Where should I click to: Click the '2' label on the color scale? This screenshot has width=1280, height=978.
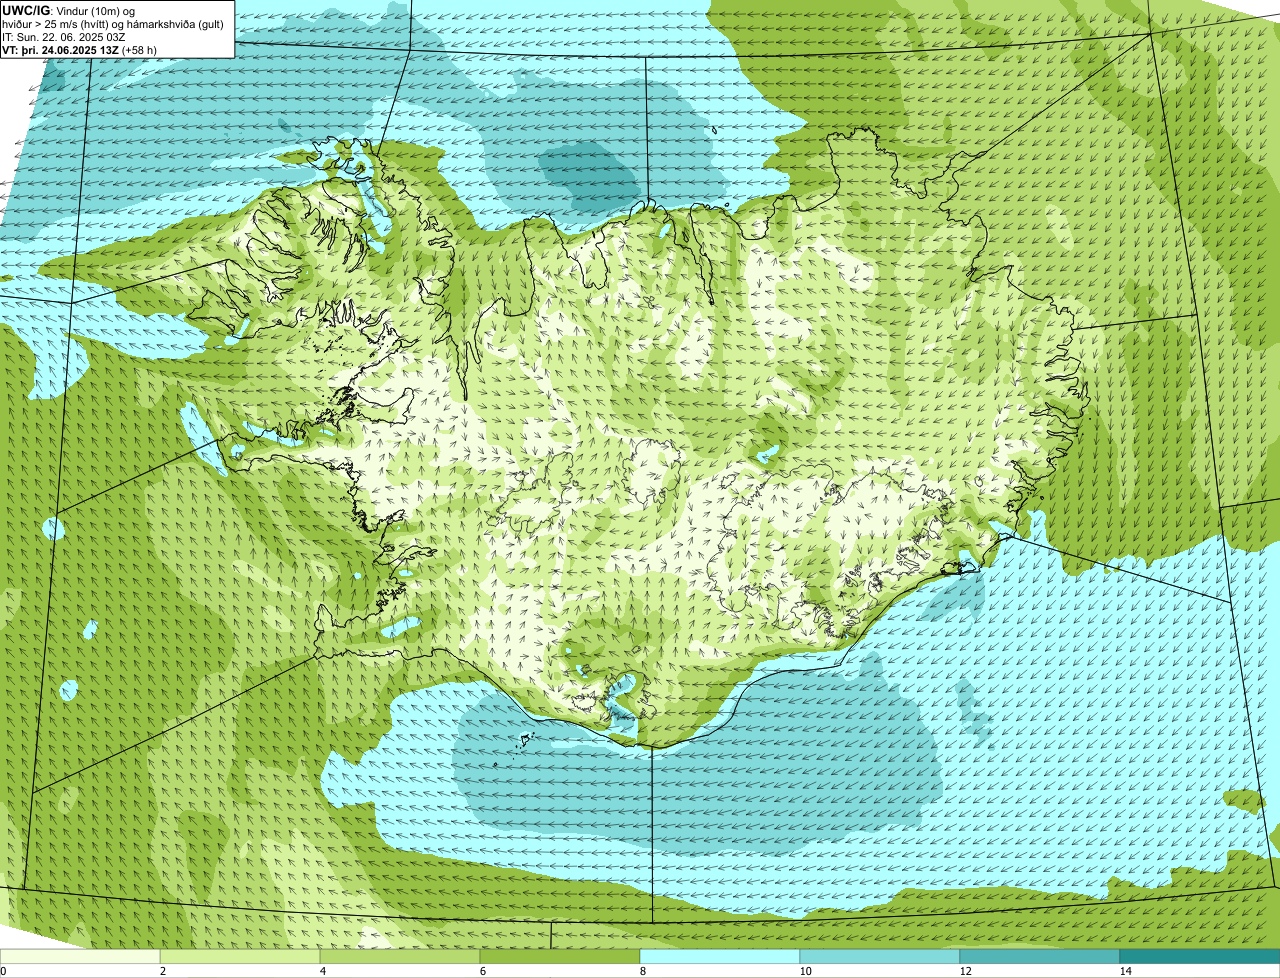pos(162,971)
